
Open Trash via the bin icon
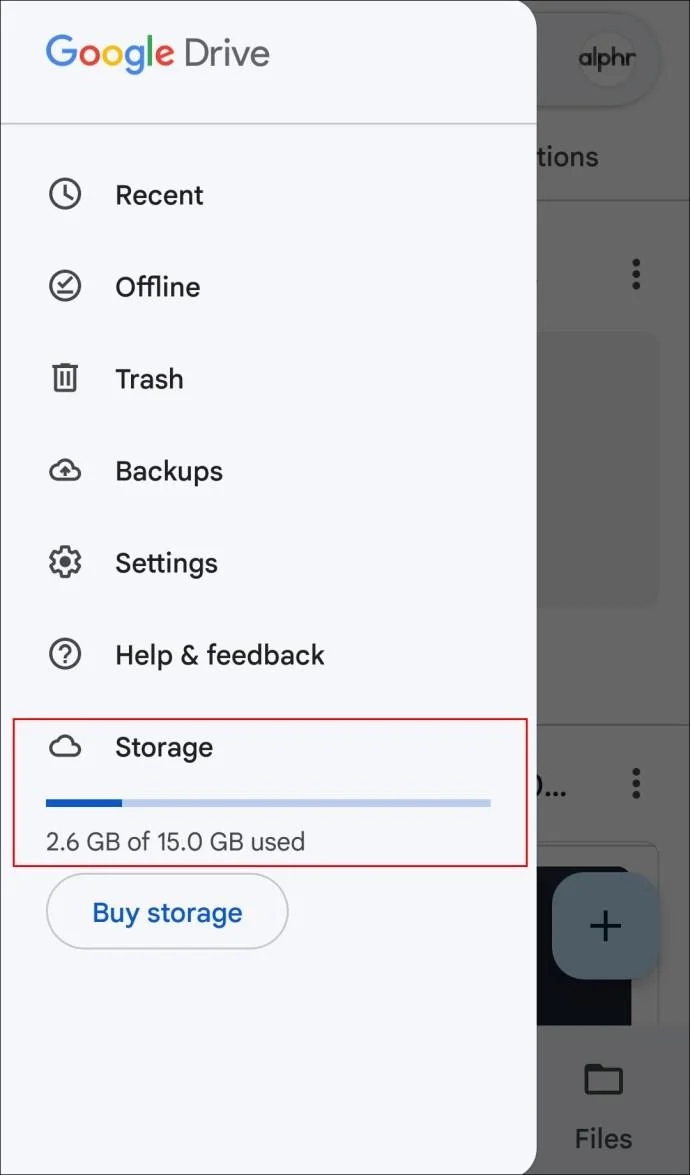click(65, 378)
